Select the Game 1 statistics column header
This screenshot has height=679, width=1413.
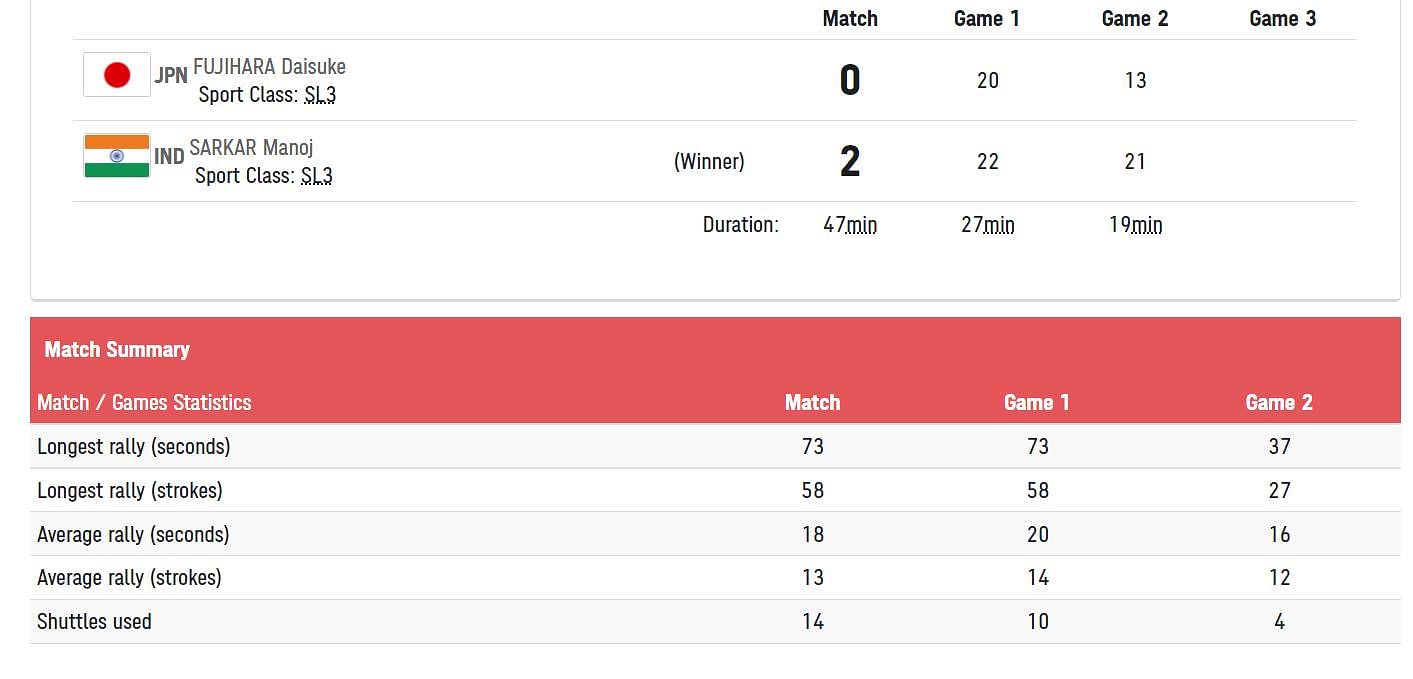[1037, 402]
